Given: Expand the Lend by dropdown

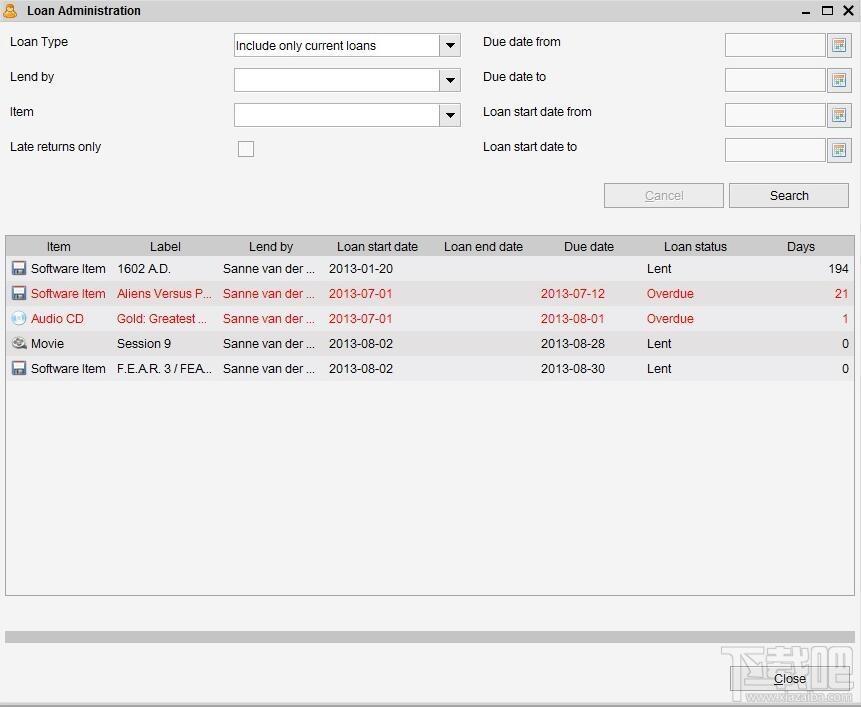Looking at the screenshot, I should pos(450,80).
